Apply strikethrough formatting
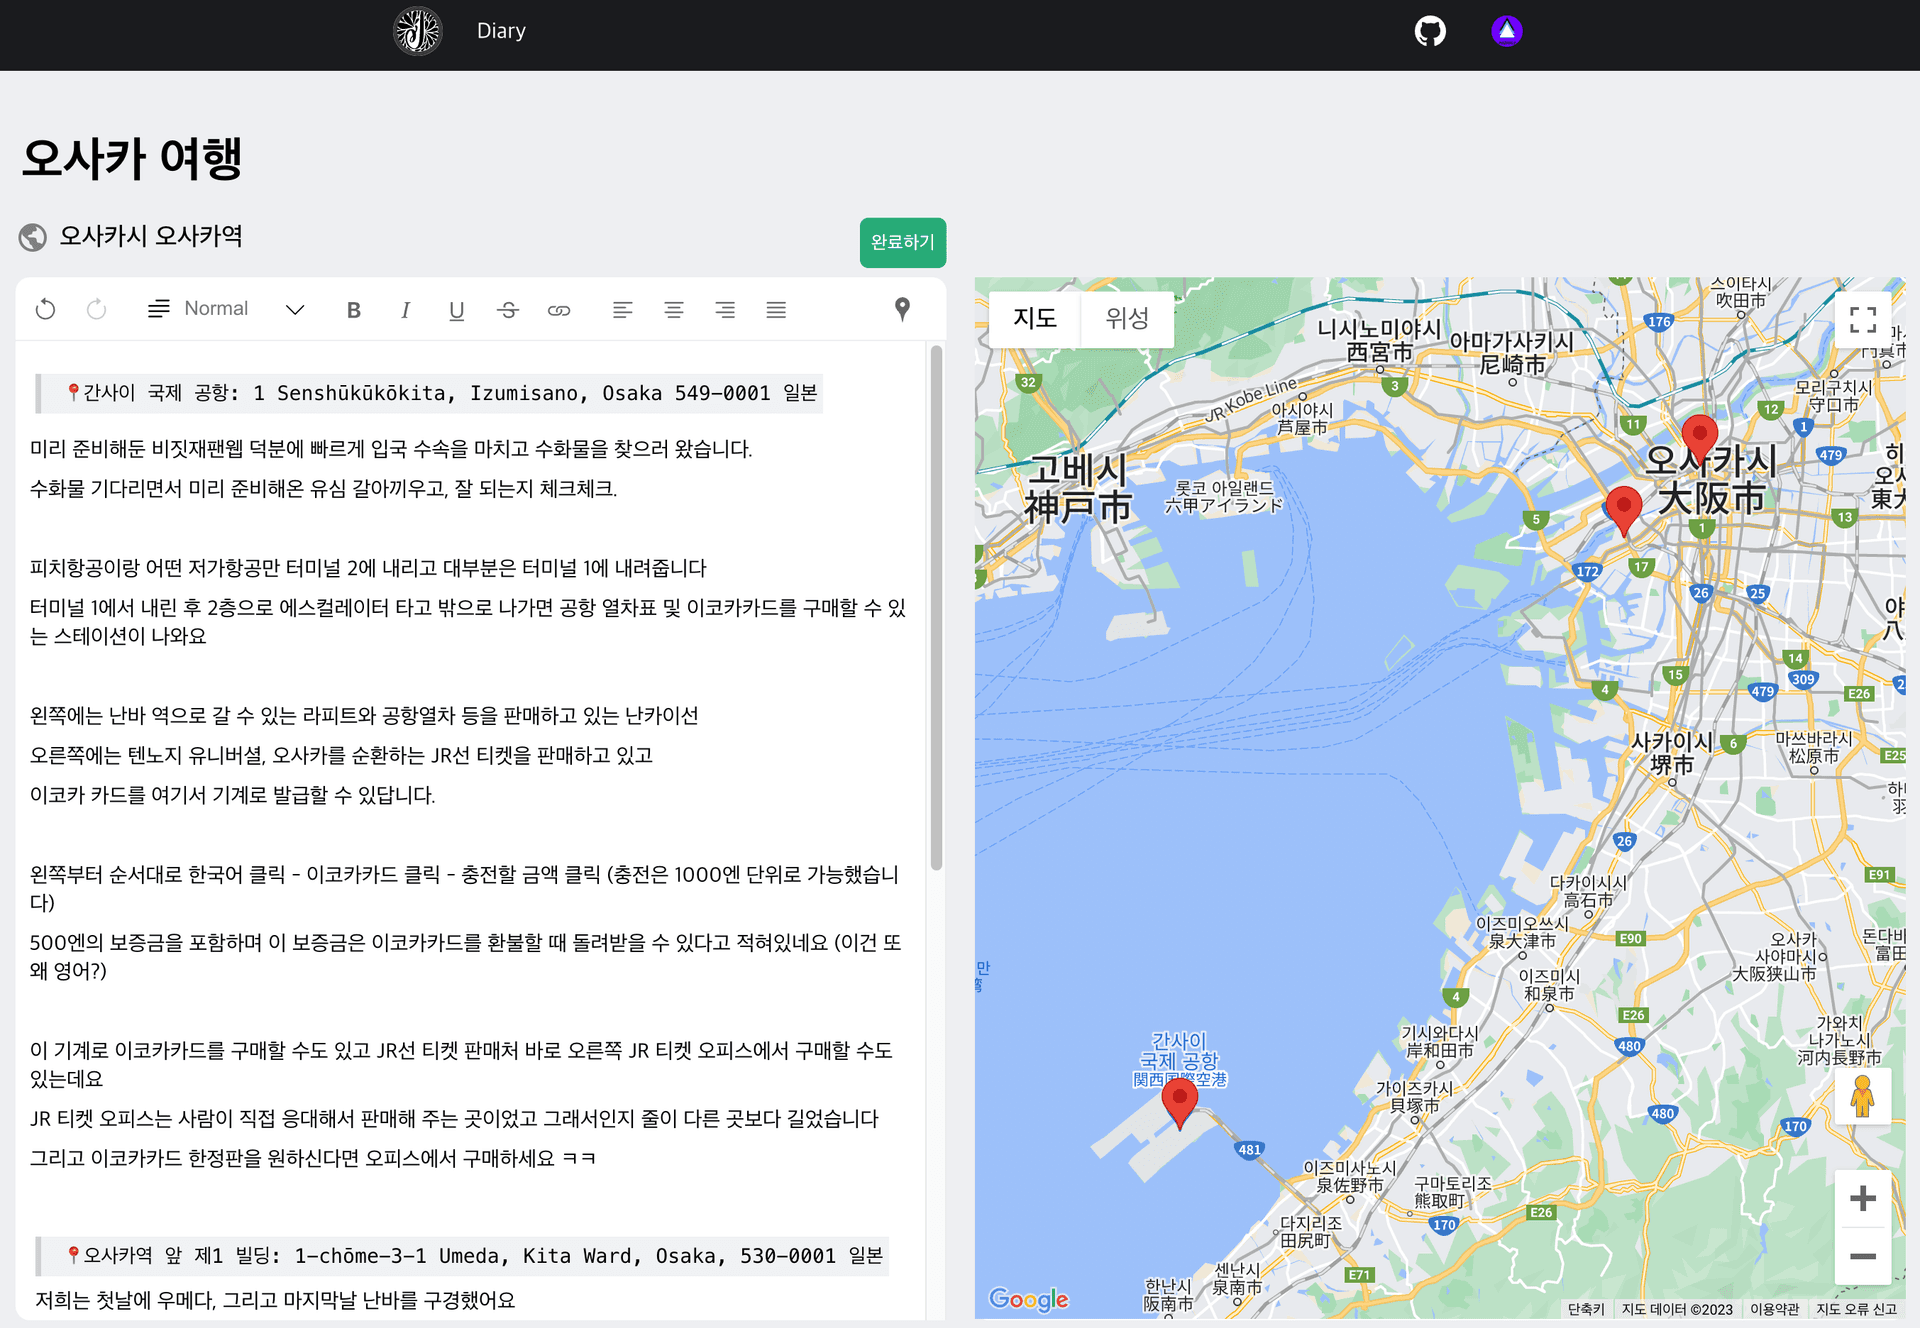The height and width of the screenshot is (1328, 1920). click(x=508, y=309)
